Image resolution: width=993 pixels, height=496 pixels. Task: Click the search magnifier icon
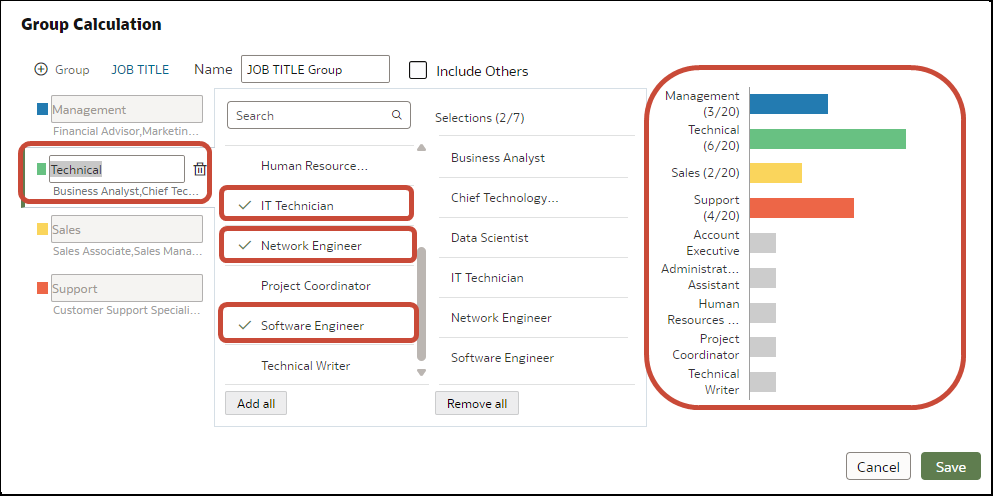click(x=397, y=115)
